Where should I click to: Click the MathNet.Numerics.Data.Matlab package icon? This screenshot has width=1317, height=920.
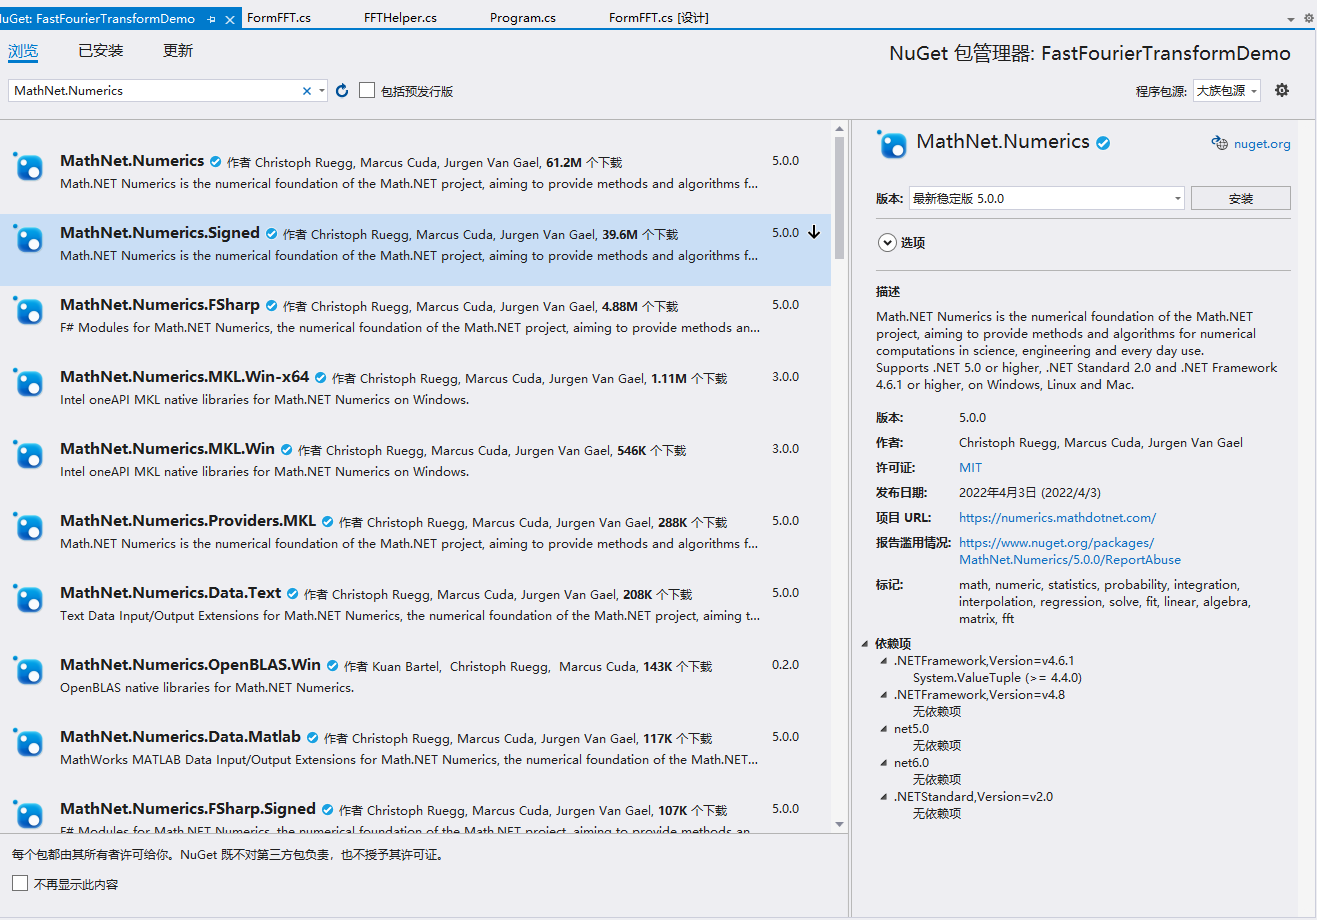[x=29, y=743]
